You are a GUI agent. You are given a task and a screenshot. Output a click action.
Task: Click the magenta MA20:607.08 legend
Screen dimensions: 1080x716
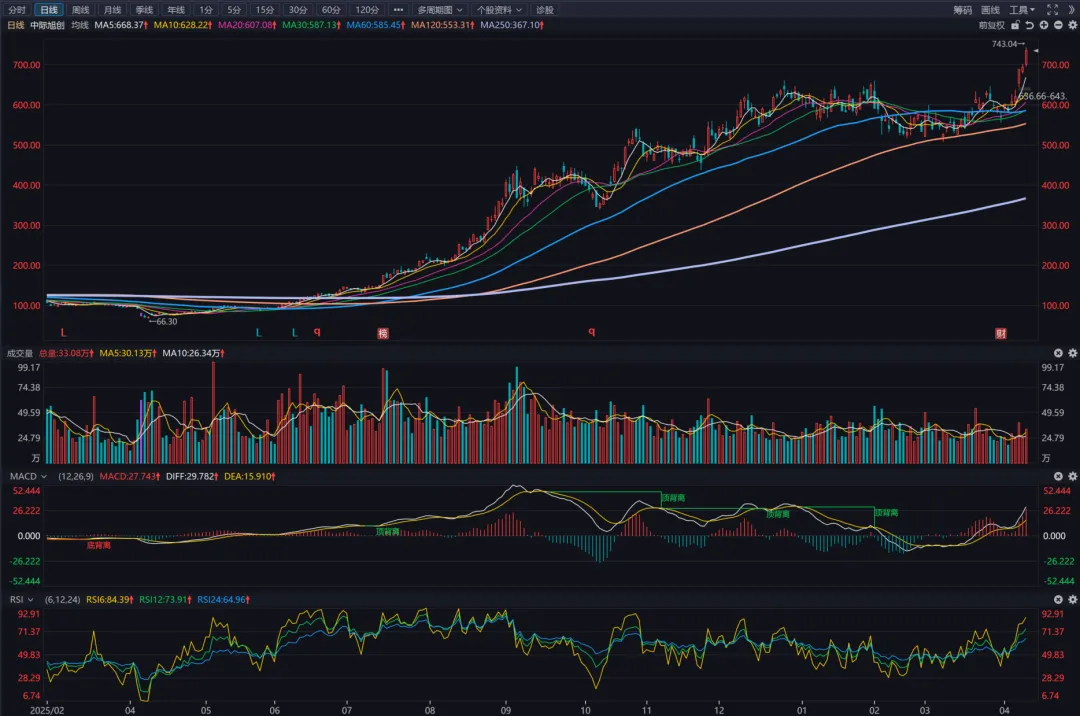(x=247, y=25)
